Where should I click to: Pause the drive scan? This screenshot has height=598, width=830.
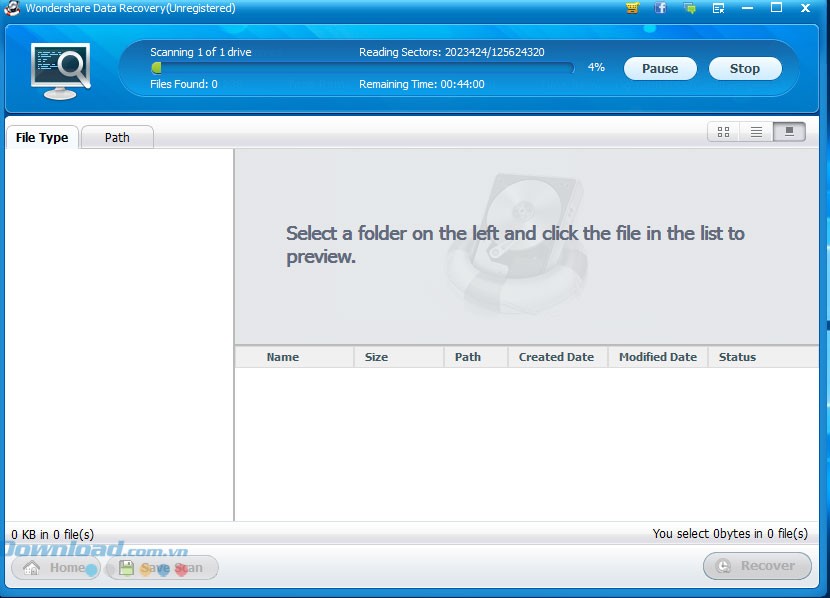tap(660, 68)
